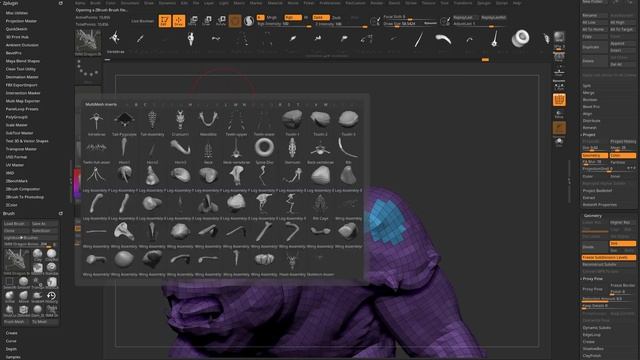The height and width of the screenshot is (360, 640).
Task: Pick the Back vertebrae insert mesh
Action: coord(320,151)
